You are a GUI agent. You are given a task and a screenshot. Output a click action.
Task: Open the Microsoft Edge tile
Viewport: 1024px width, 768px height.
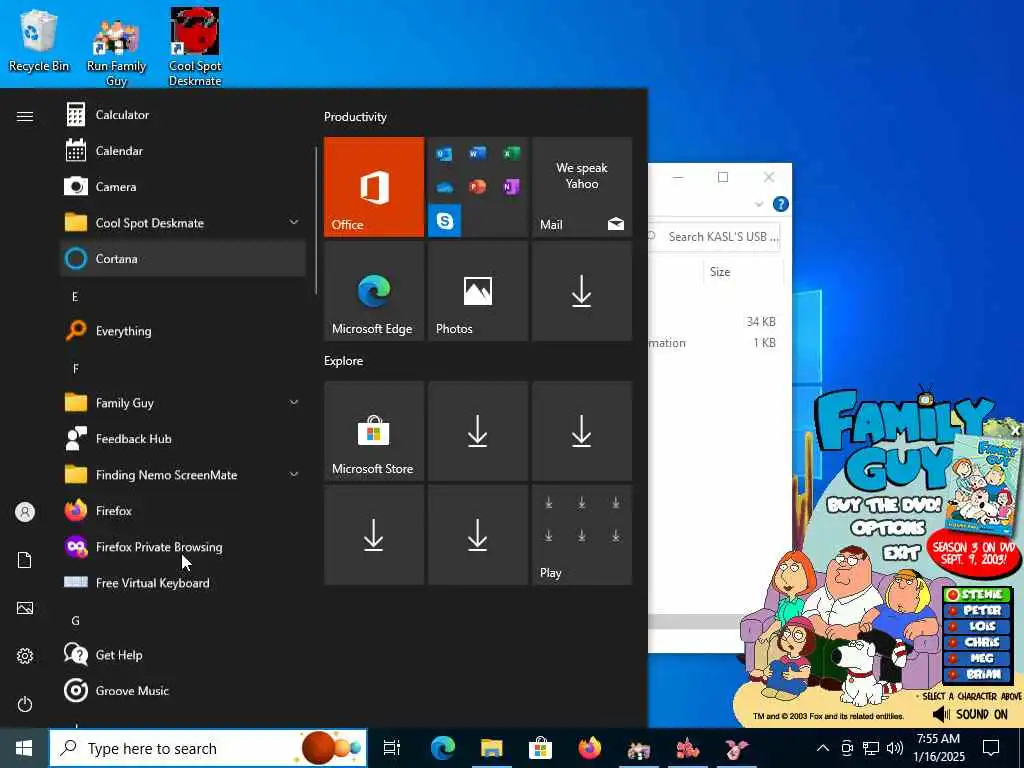point(374,291)
